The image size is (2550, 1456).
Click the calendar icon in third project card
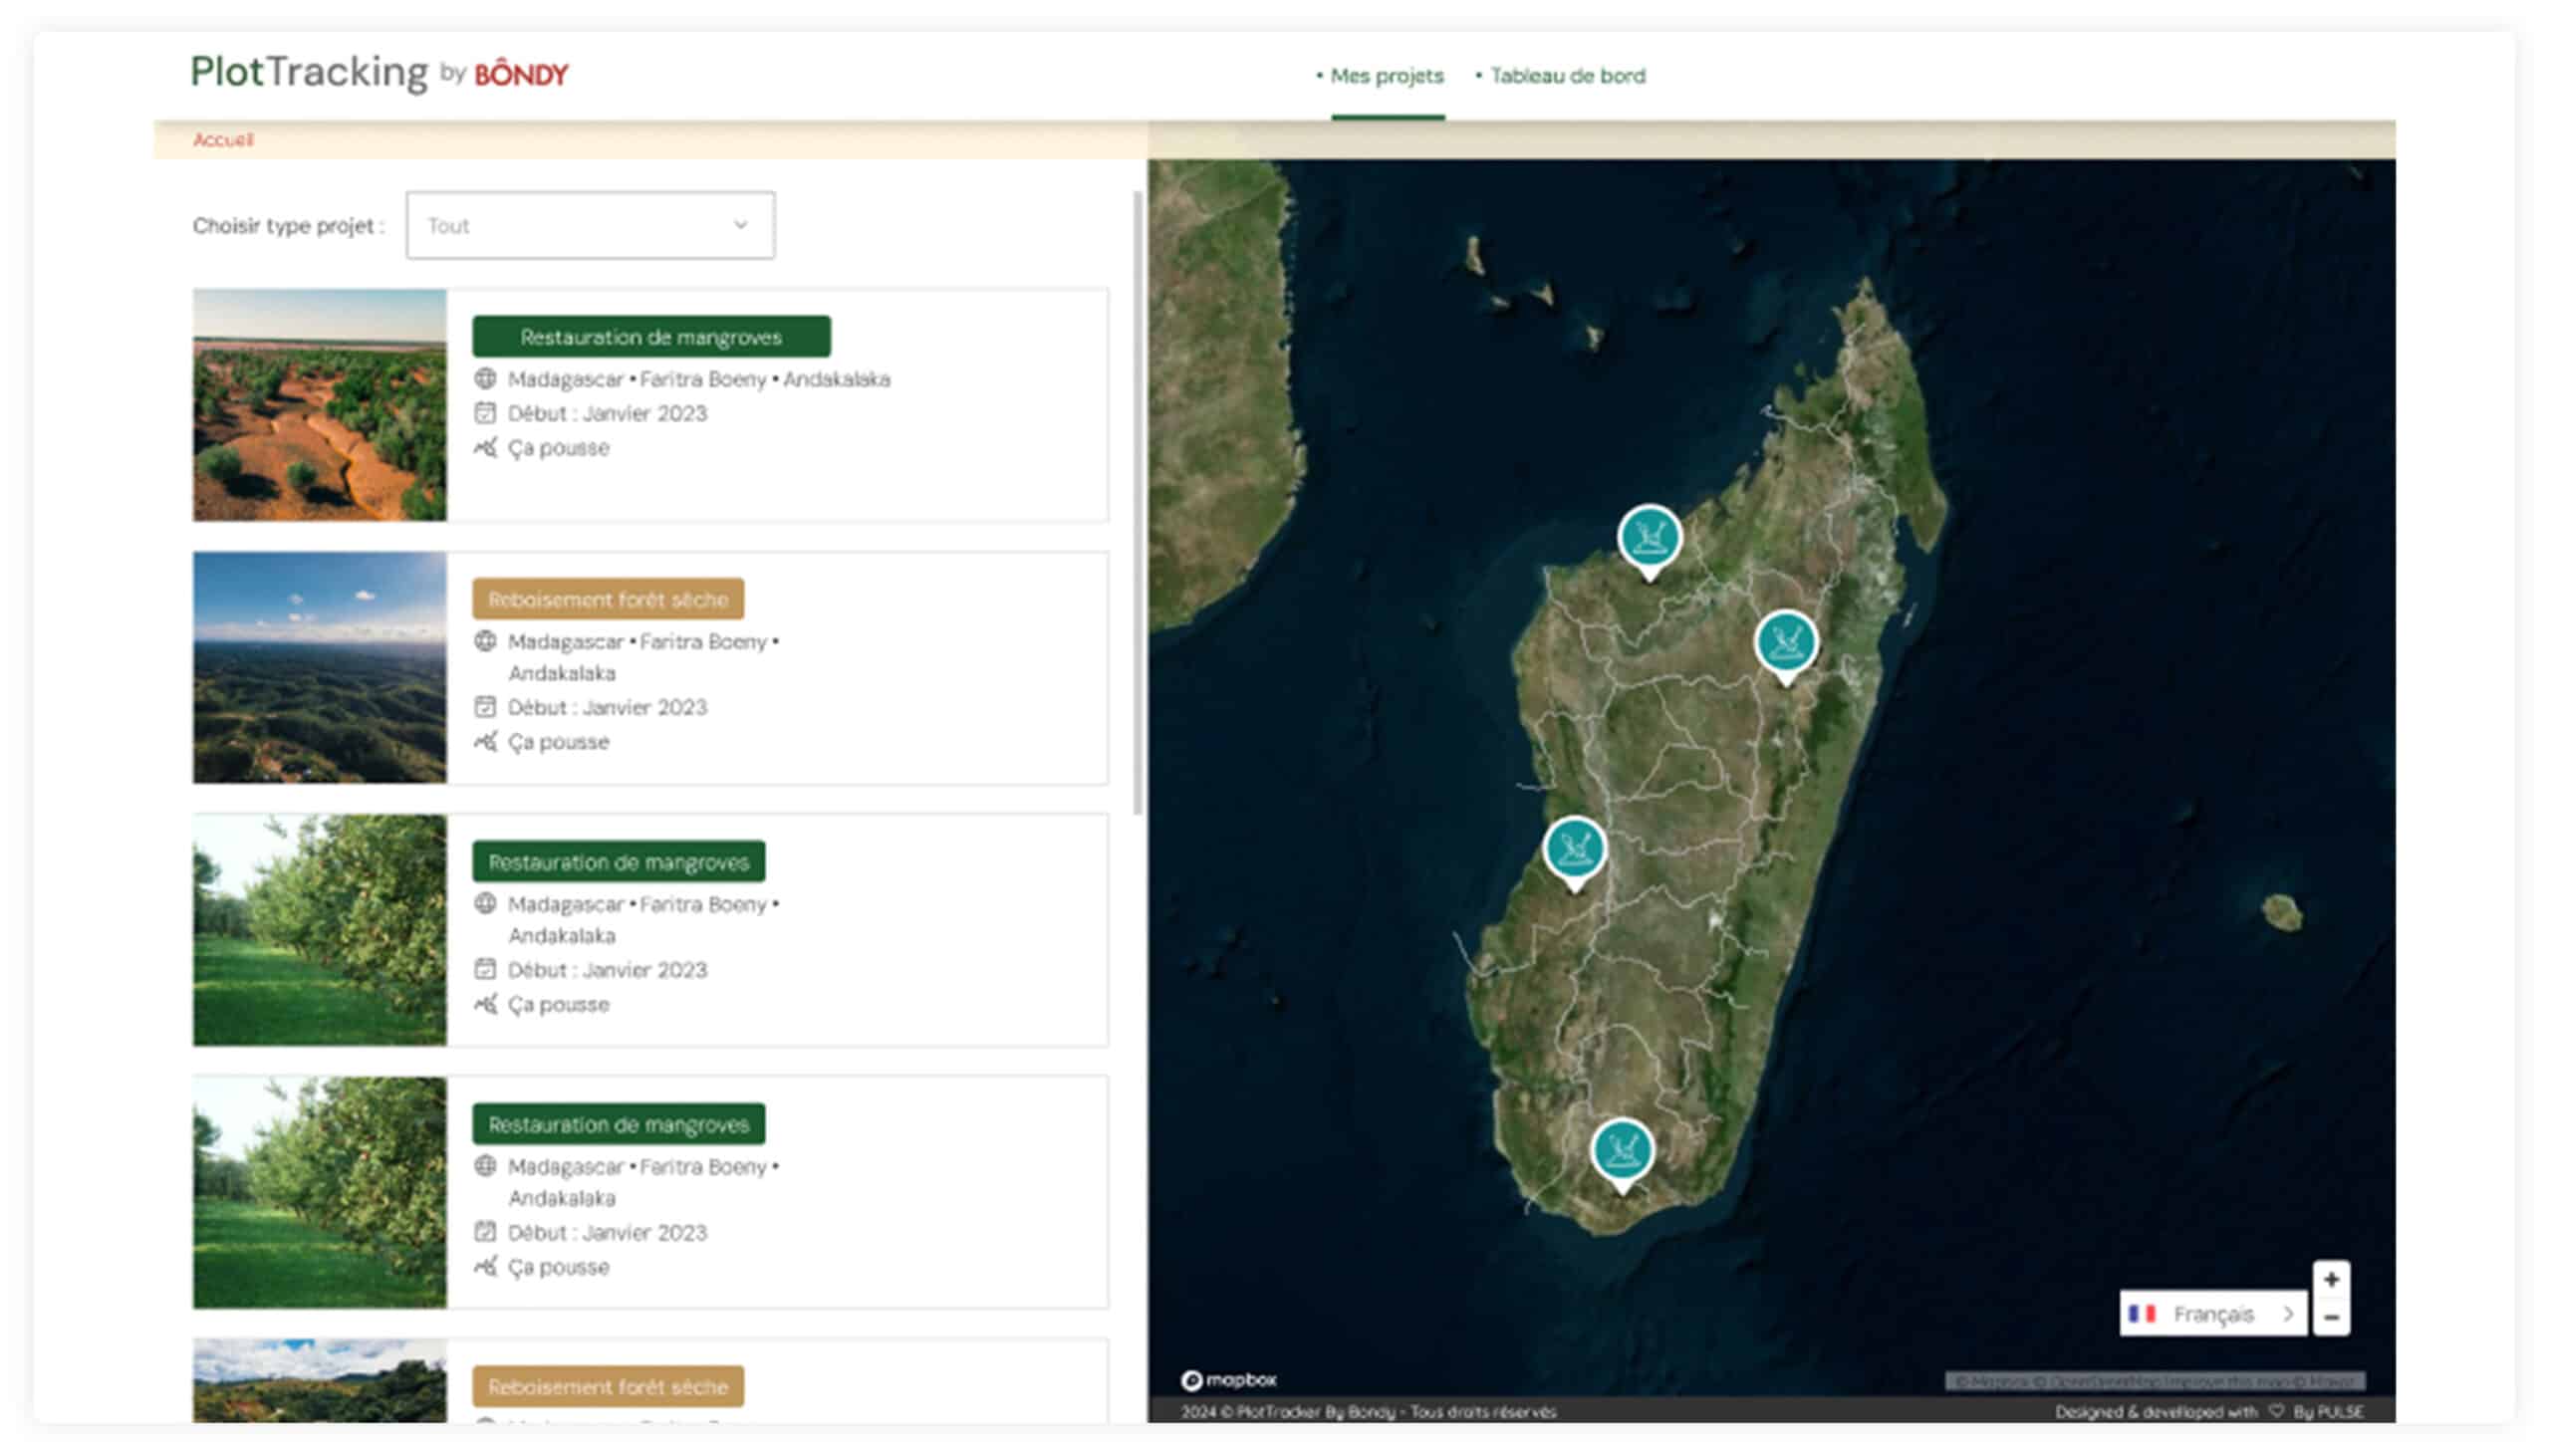(485, 969)
